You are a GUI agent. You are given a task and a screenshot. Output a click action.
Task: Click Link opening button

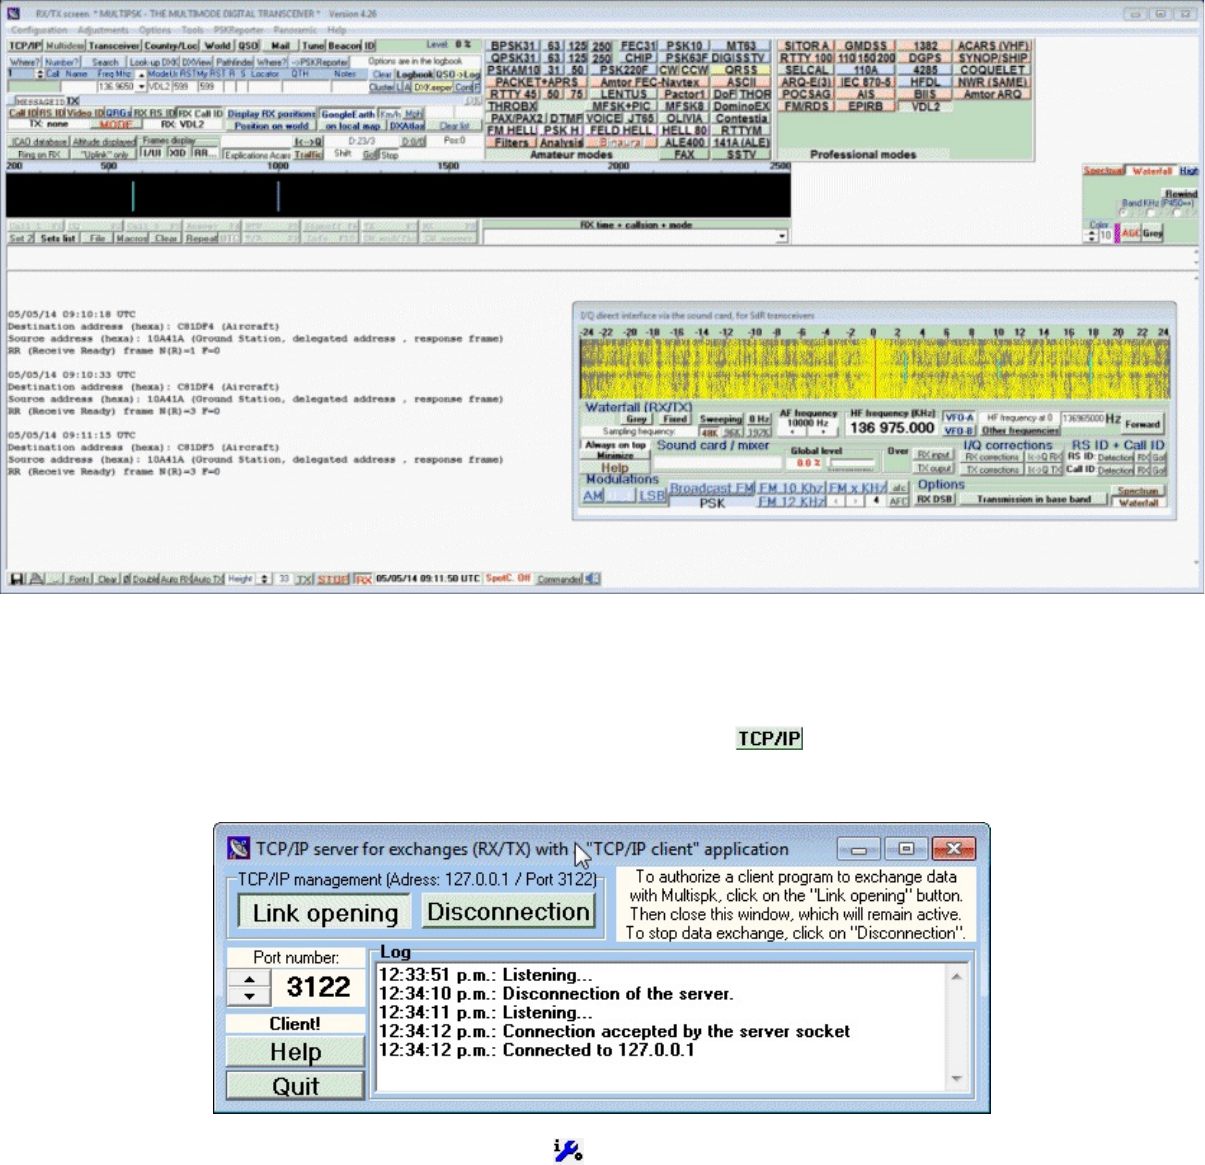(325, 913)
